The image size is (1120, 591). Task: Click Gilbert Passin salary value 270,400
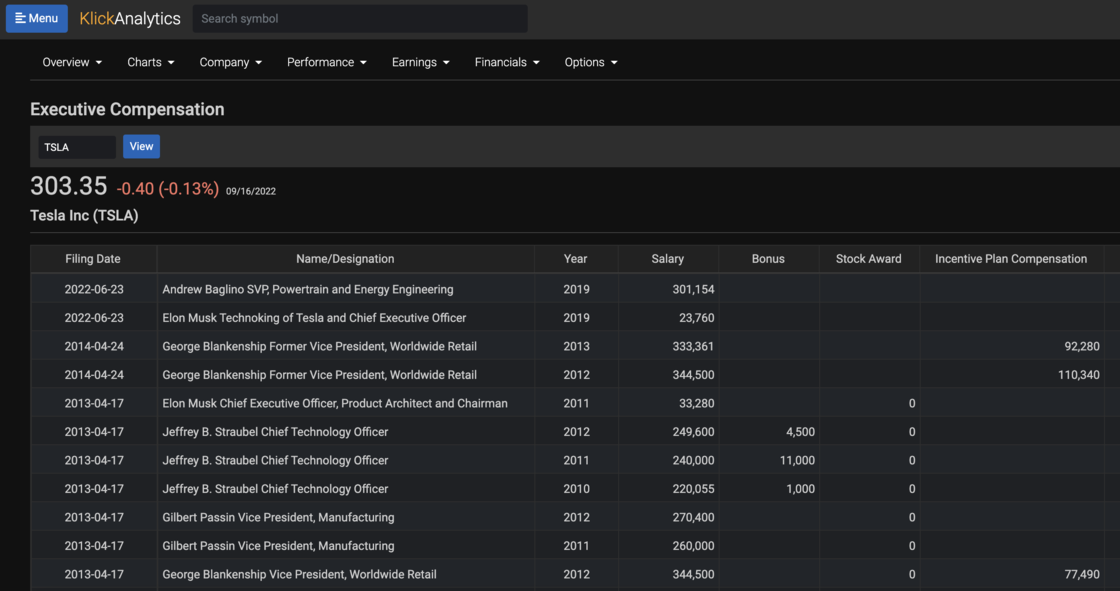[693, 517]
